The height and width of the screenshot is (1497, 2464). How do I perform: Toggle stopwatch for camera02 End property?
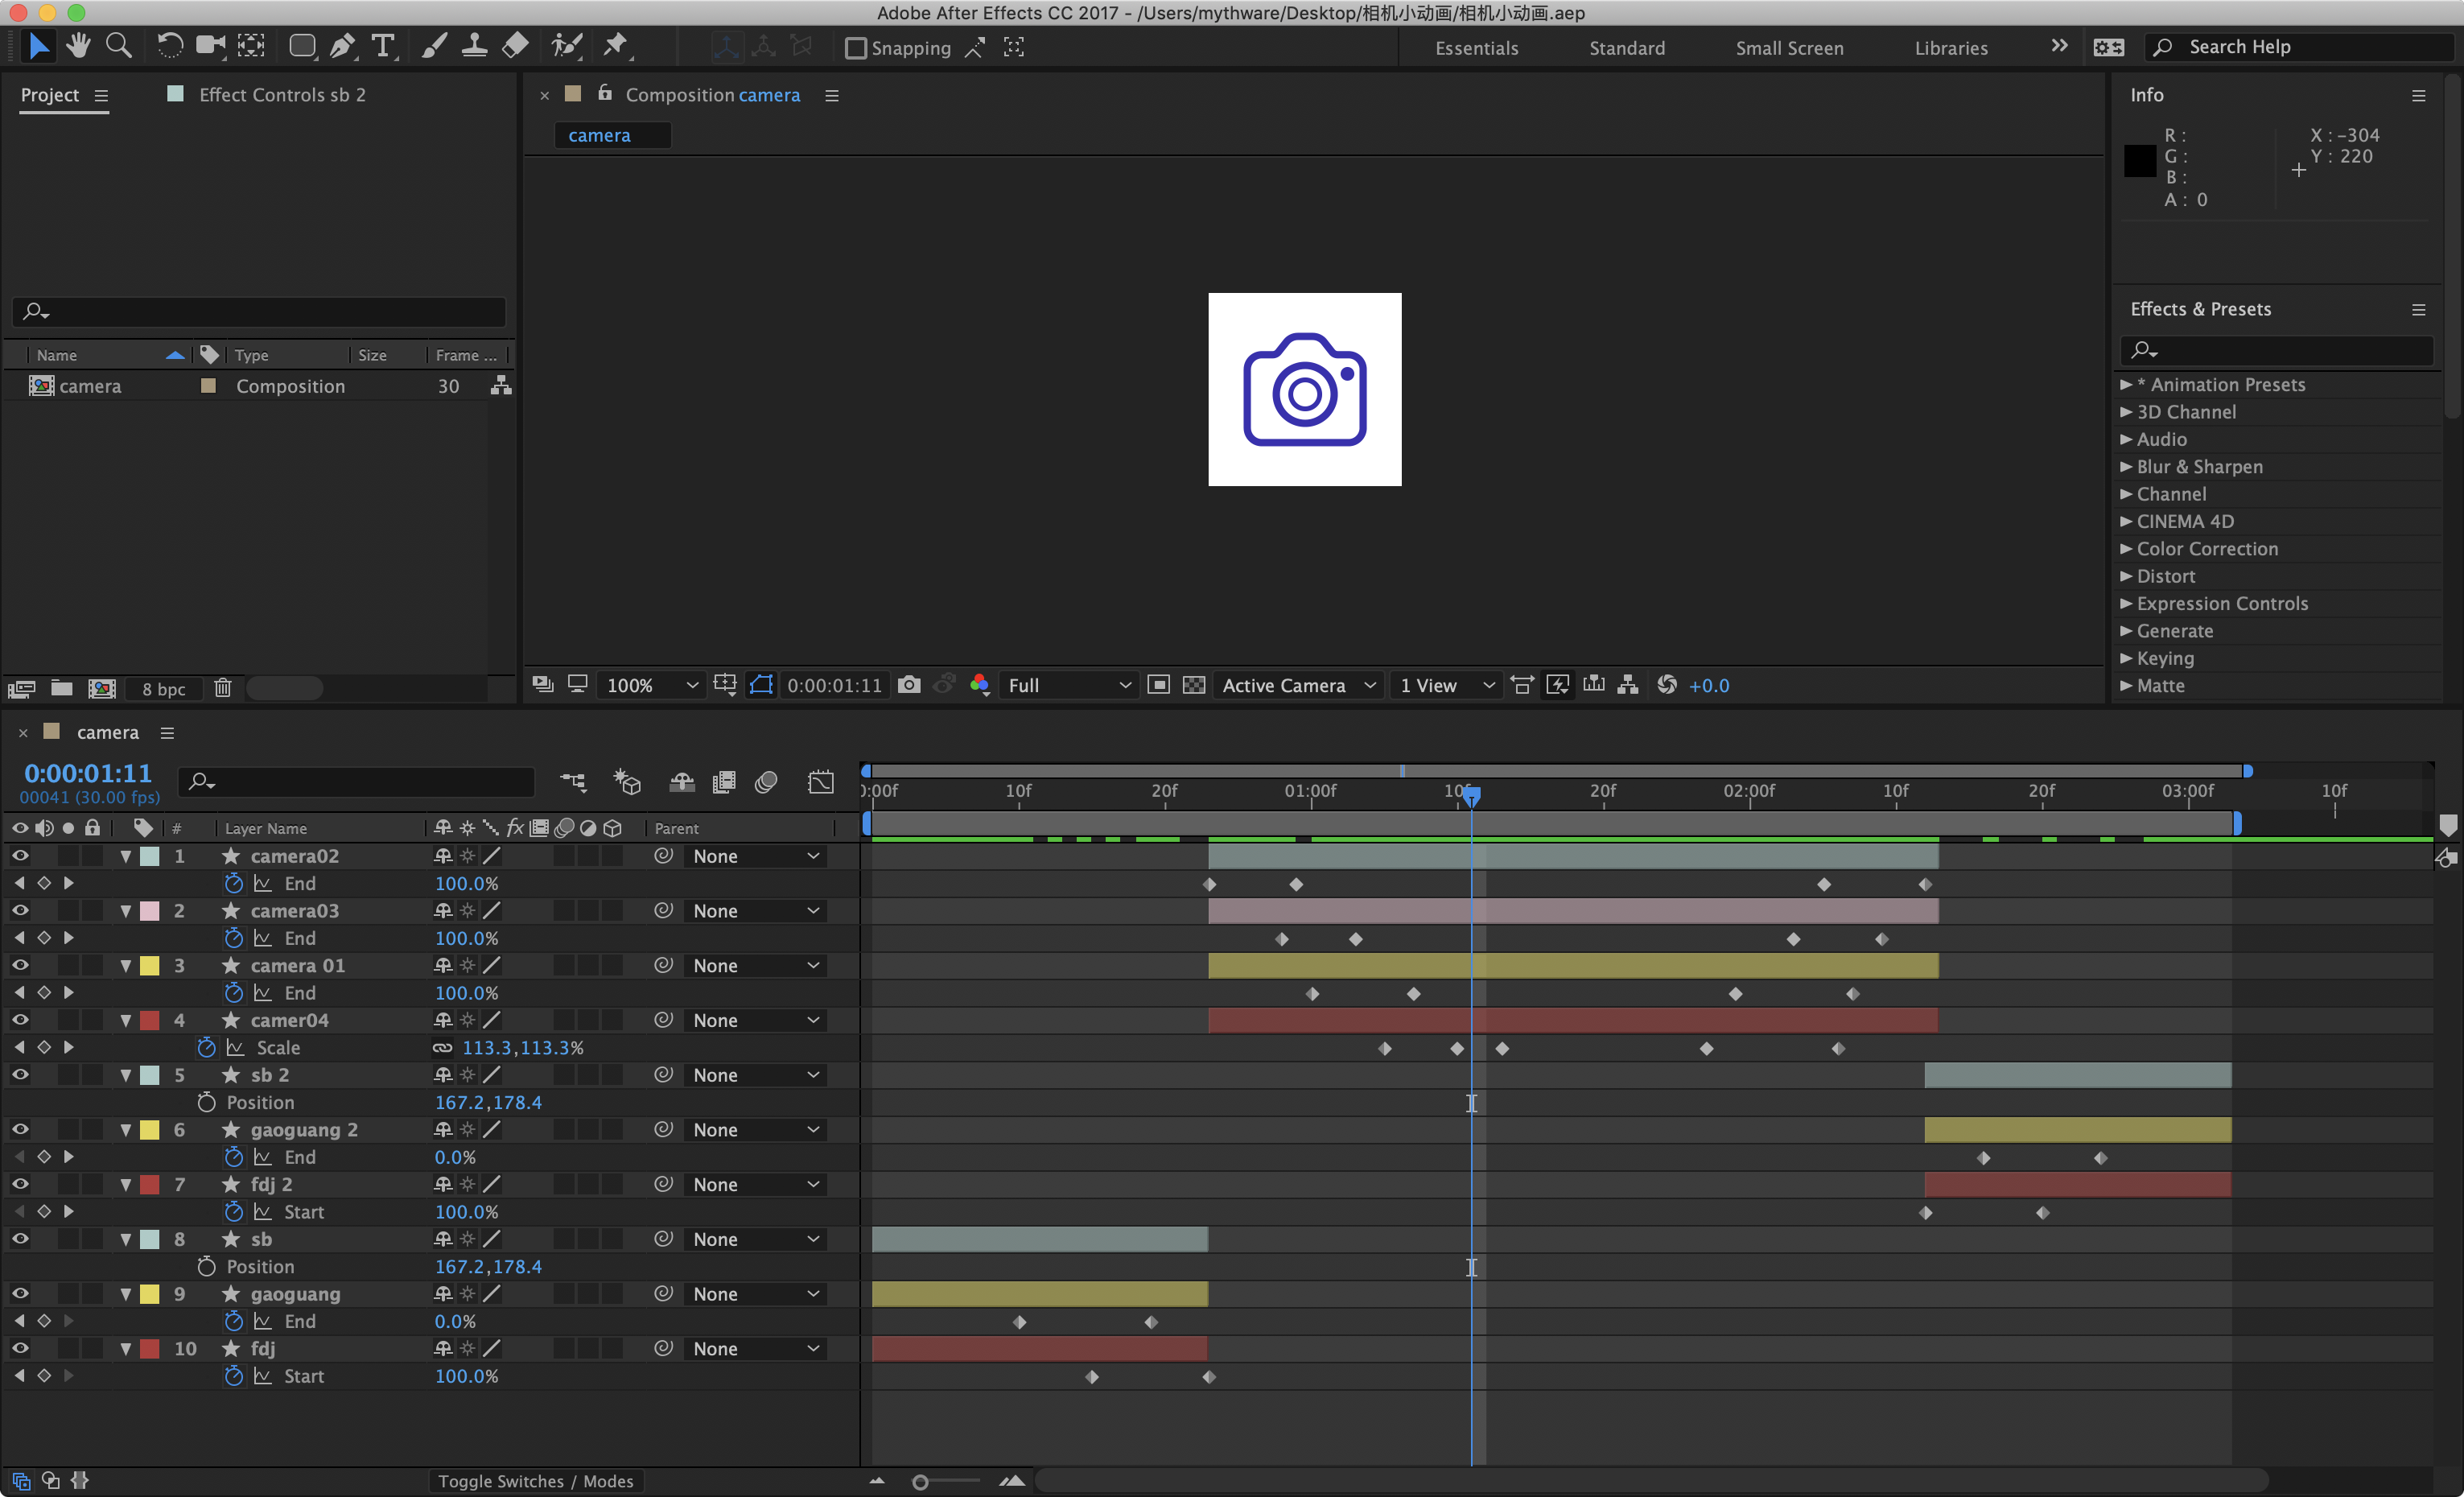click(234, 883)
